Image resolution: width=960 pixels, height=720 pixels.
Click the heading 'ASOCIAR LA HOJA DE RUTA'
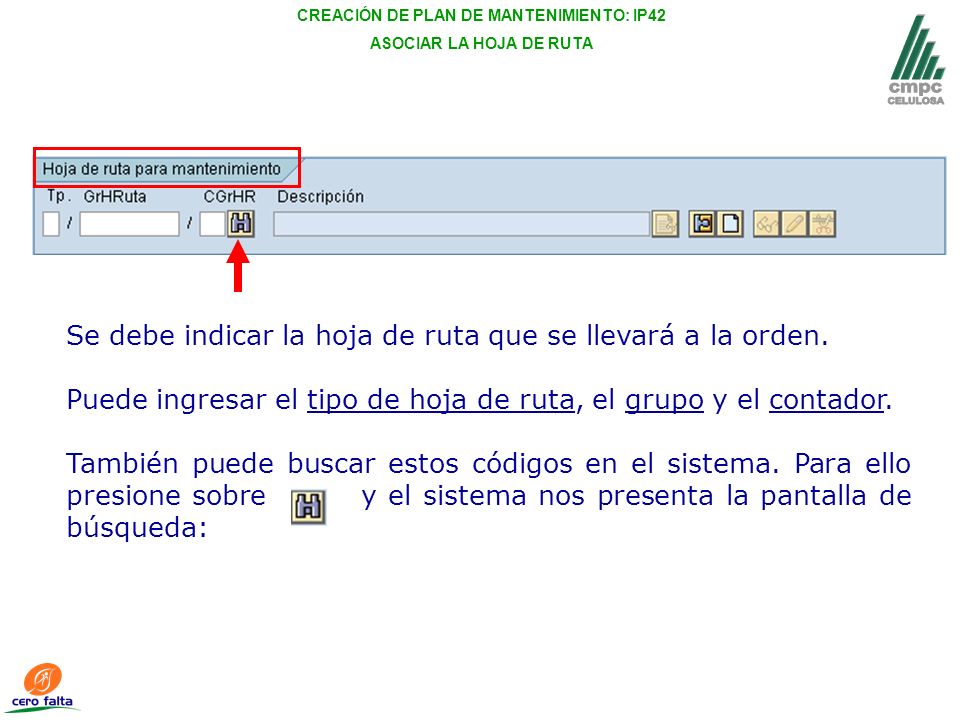pyautogui.click(x=481, y=43)
